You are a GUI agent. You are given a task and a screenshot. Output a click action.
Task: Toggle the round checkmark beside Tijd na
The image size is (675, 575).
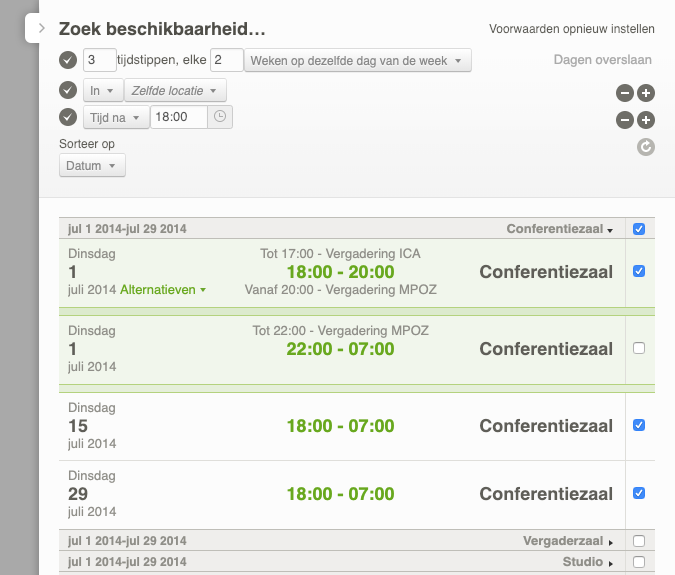68,117
